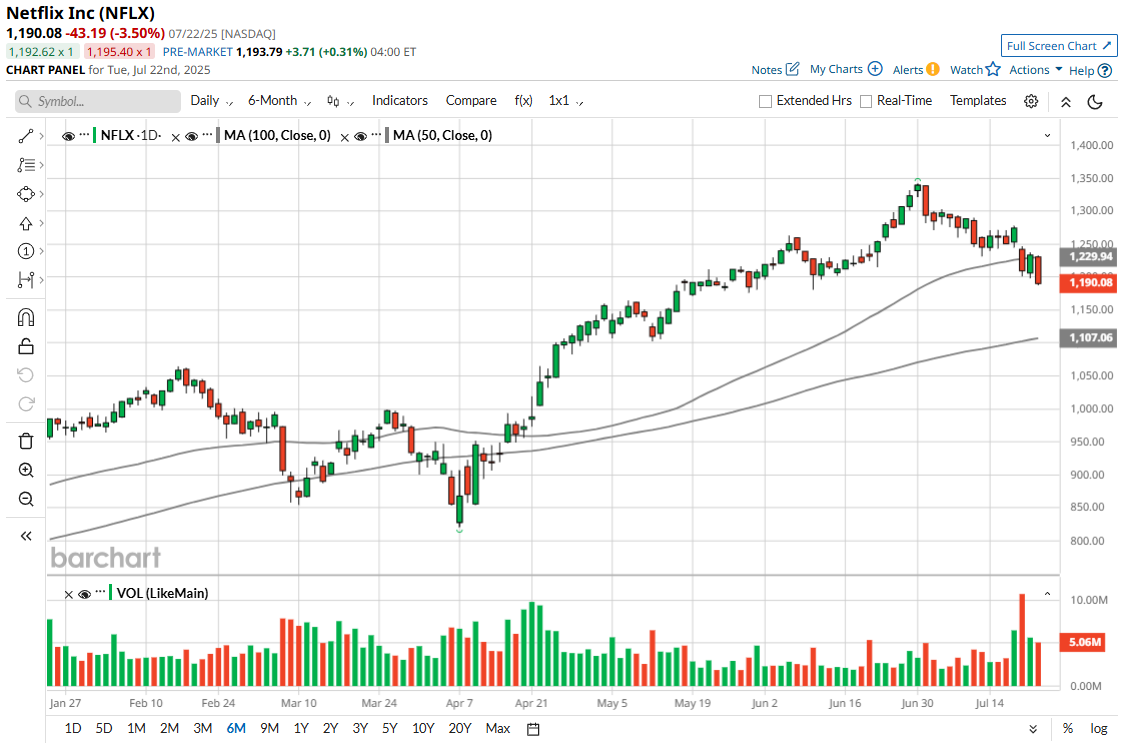
Task: Select the Fibonacci/text list annotation tool
Action: coord(26,166)
